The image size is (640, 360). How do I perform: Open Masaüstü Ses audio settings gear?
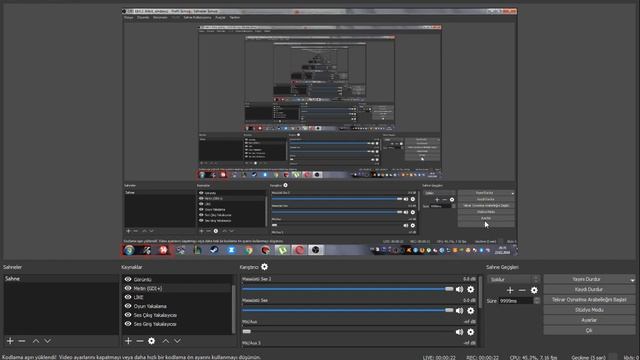(x=471, y=311)
